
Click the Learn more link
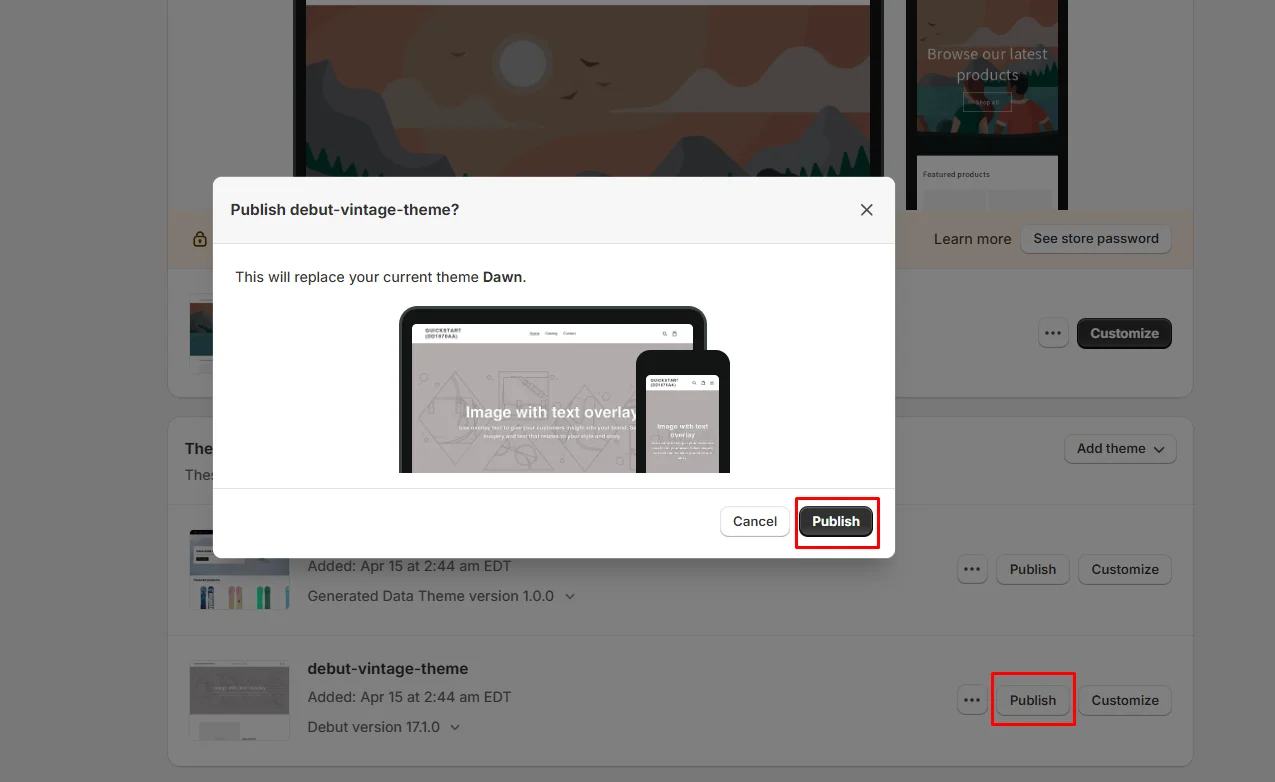972,239
